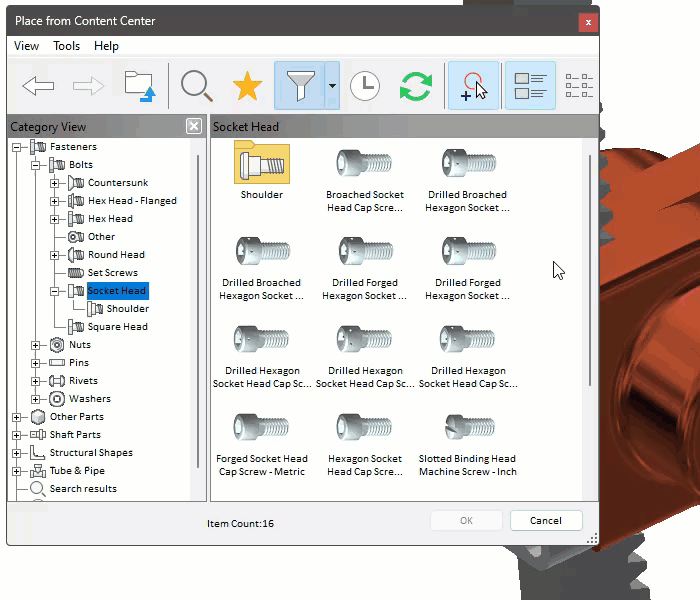This screenshot has width=700, height=600.
Task: Open the Shoulder folder thumbnail
Action: (x=262, y=162)
